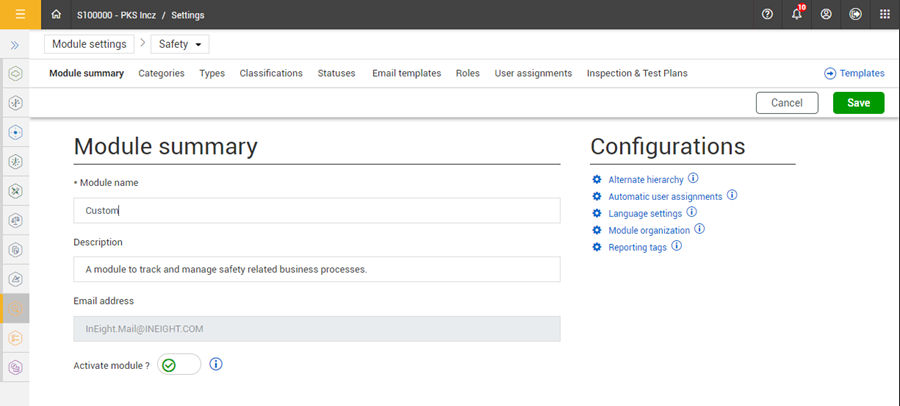Viewport: 900px width, 406px height.
Task: View notifications bell icon
Action: 797,14
